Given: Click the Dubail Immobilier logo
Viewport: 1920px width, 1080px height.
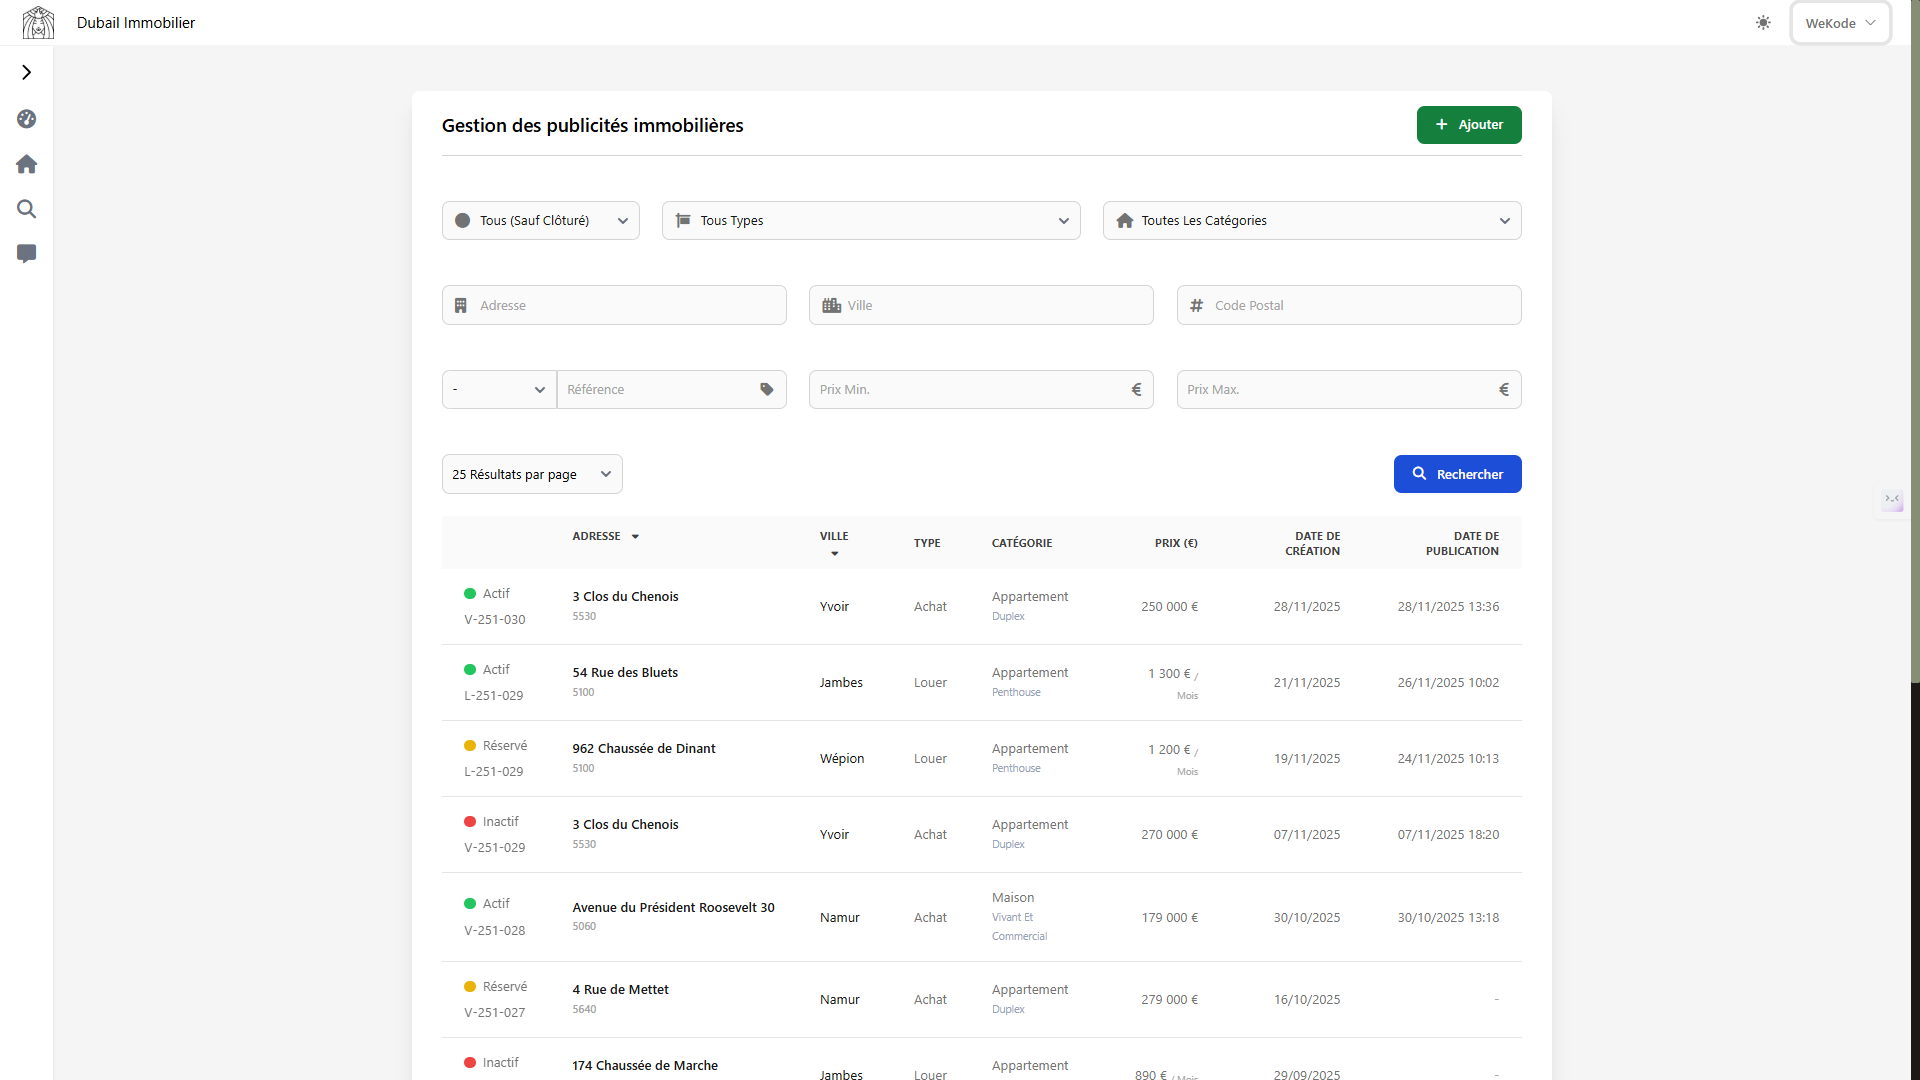Looking at the screenshot, I should [38, 22].
